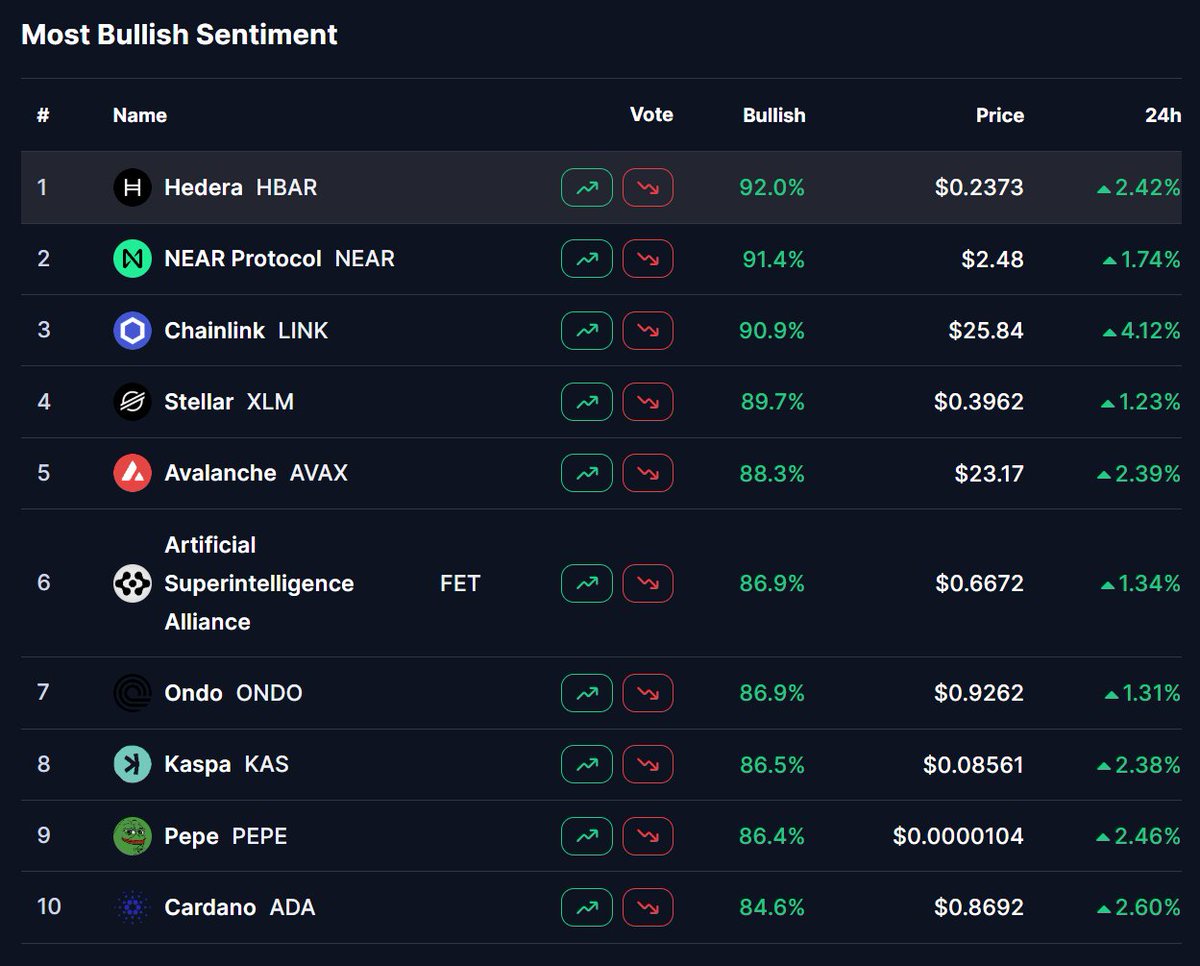The height and width of the screenshot is (966, 1200).
Task: Vote bullish on Pepe
Action: pos(587,836)
